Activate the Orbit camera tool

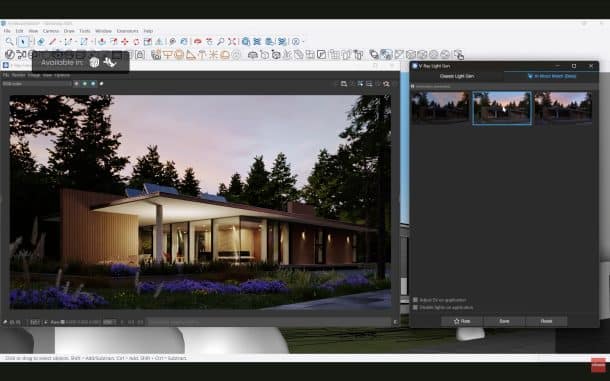(x=197, y=41)
